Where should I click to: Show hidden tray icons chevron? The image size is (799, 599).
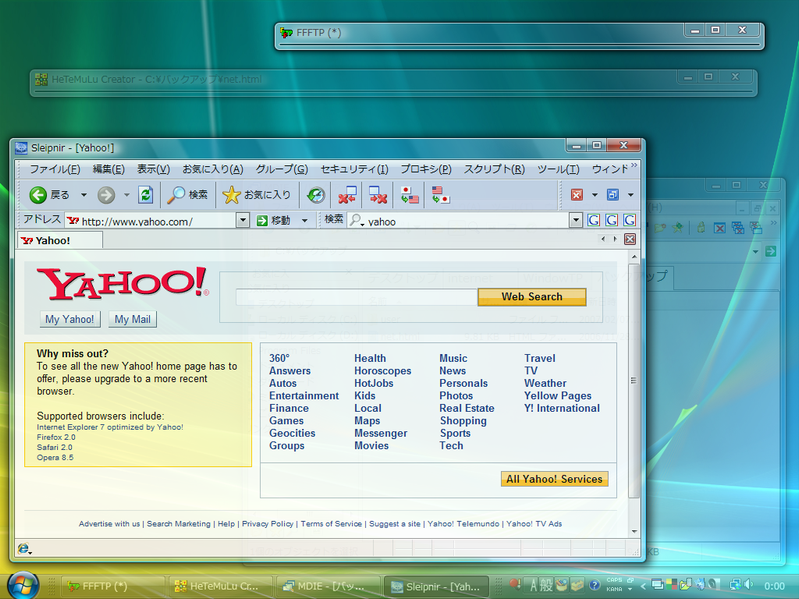pyautogui.click(x=643, y=586)
